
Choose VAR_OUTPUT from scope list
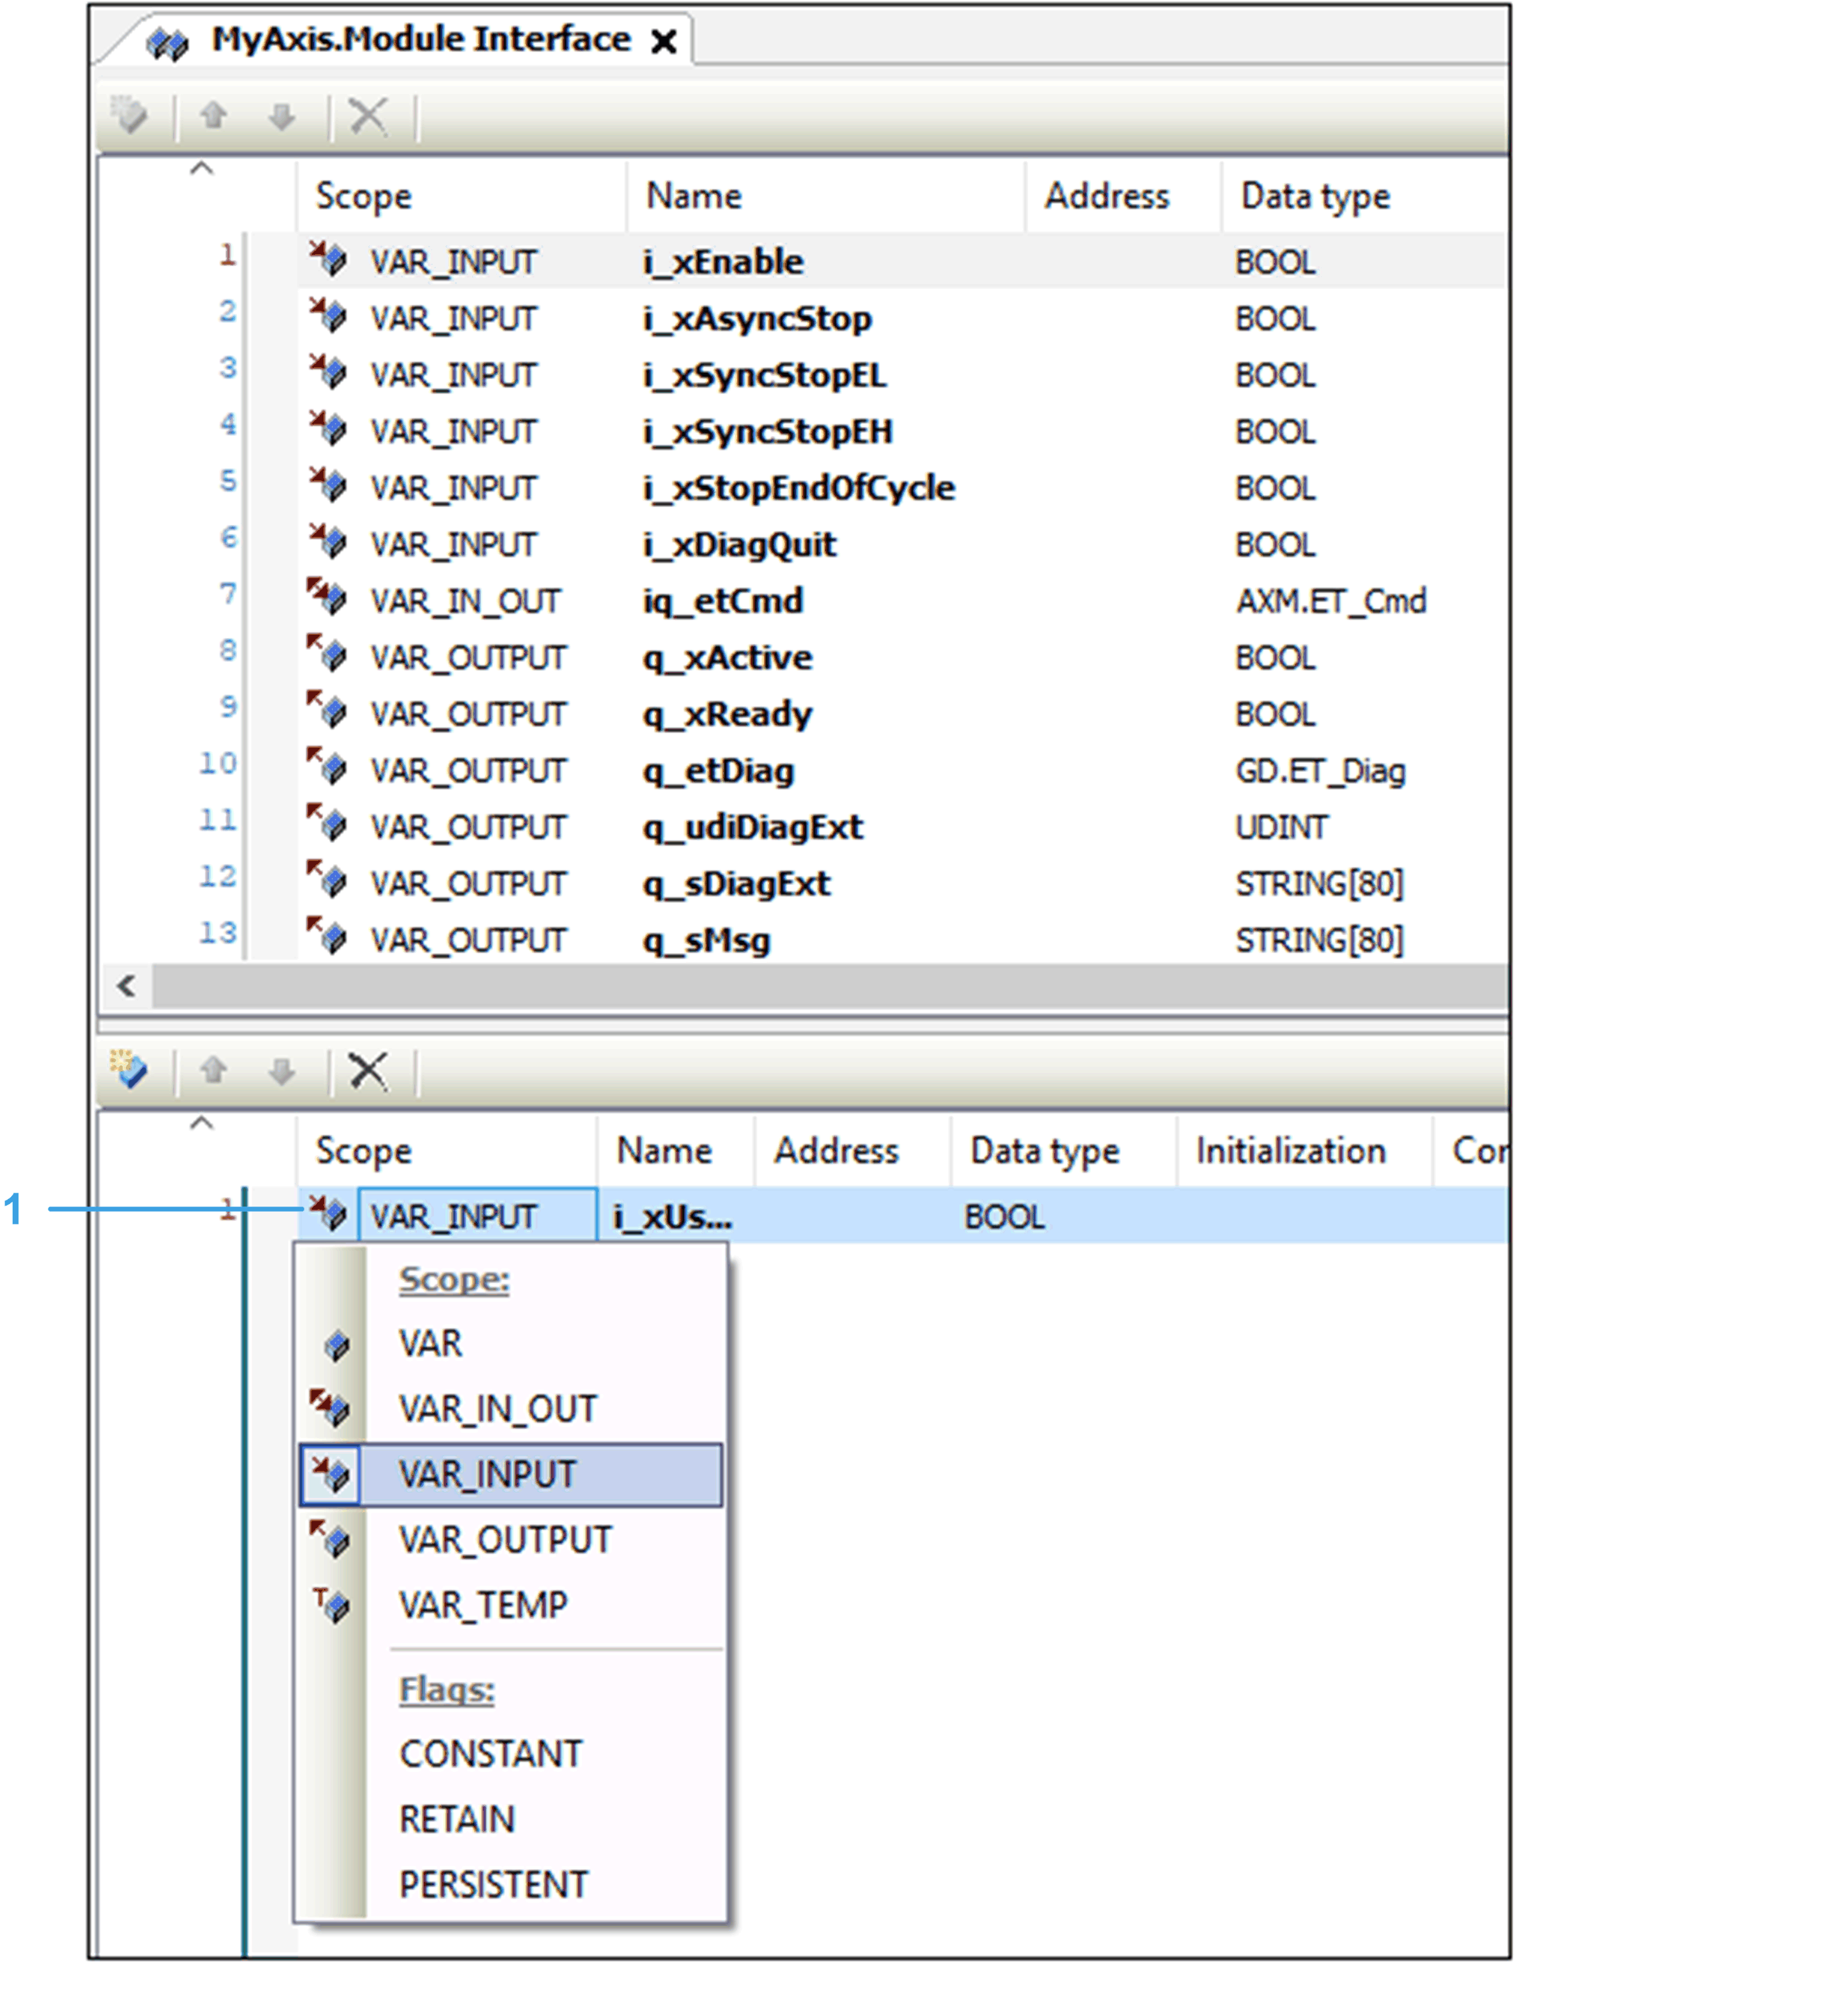[504, 1540]
